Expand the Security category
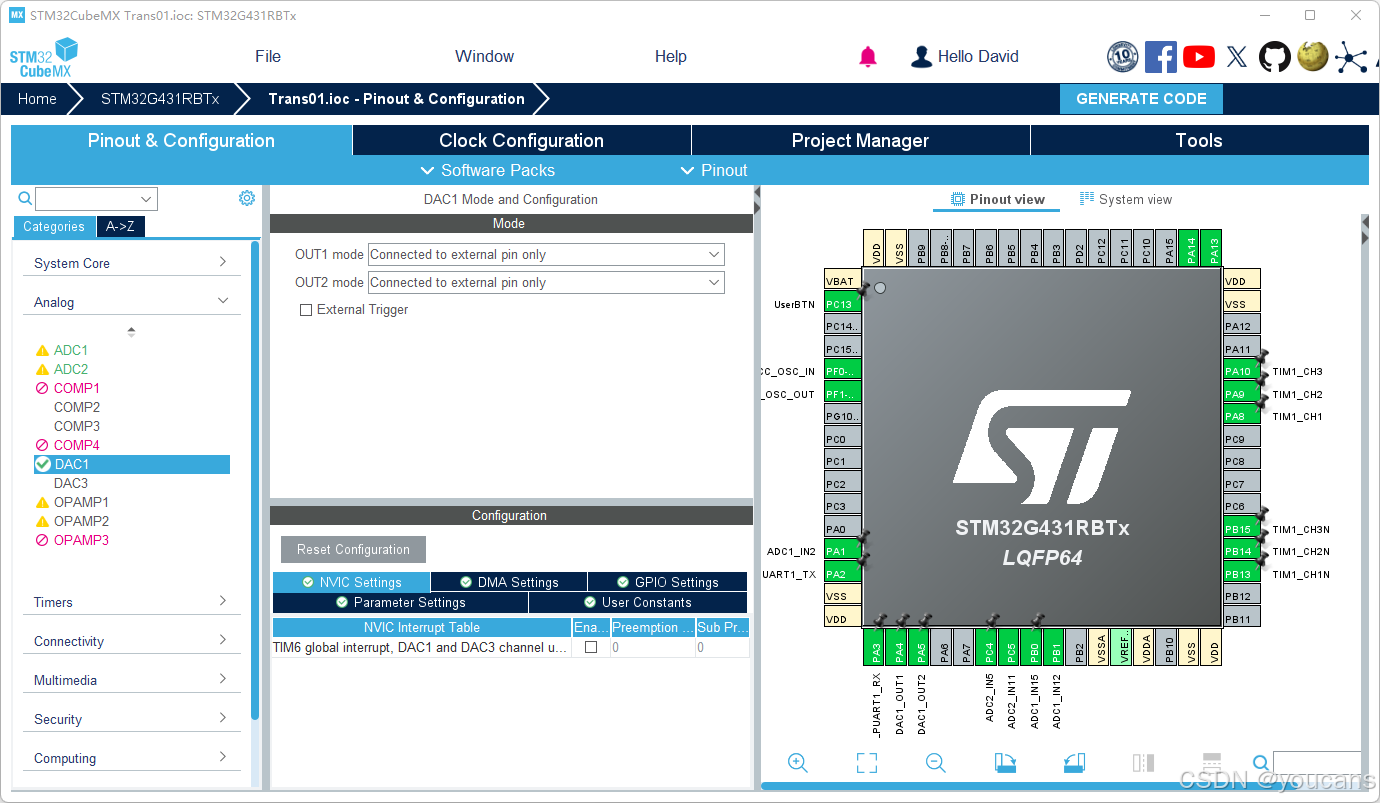 pyautogui.click(x=131, y=719)
